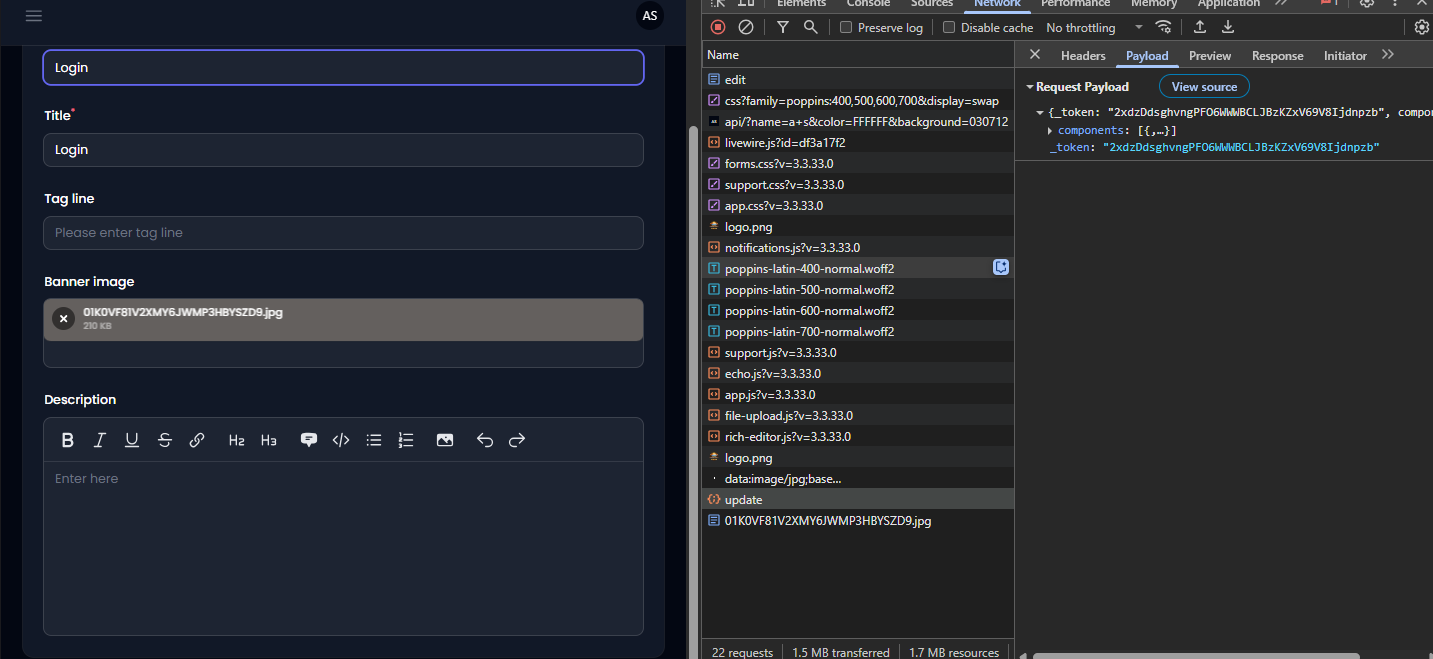Select the update request row
1433x659 pixels.
click(x=858, y=500)
